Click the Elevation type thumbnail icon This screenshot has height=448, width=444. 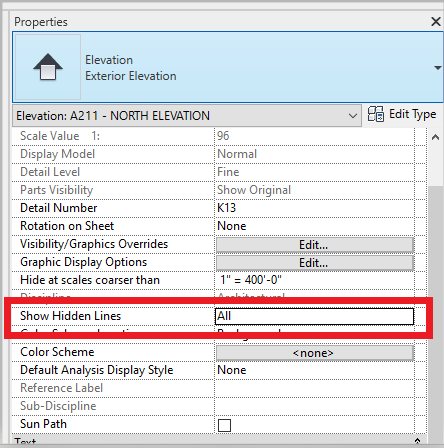point(48,67)
